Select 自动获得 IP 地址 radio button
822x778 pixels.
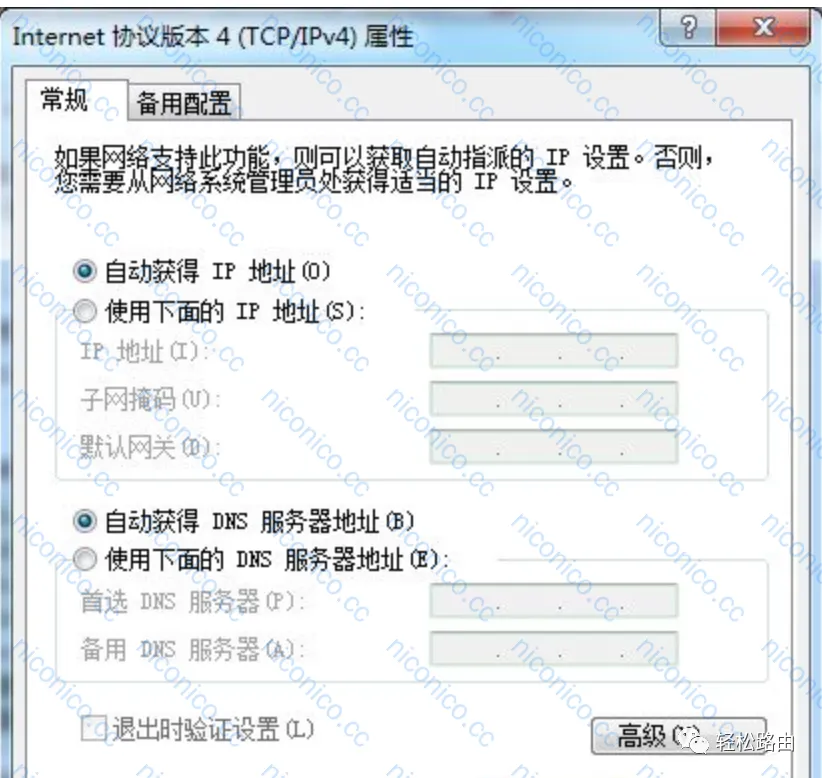84,272
